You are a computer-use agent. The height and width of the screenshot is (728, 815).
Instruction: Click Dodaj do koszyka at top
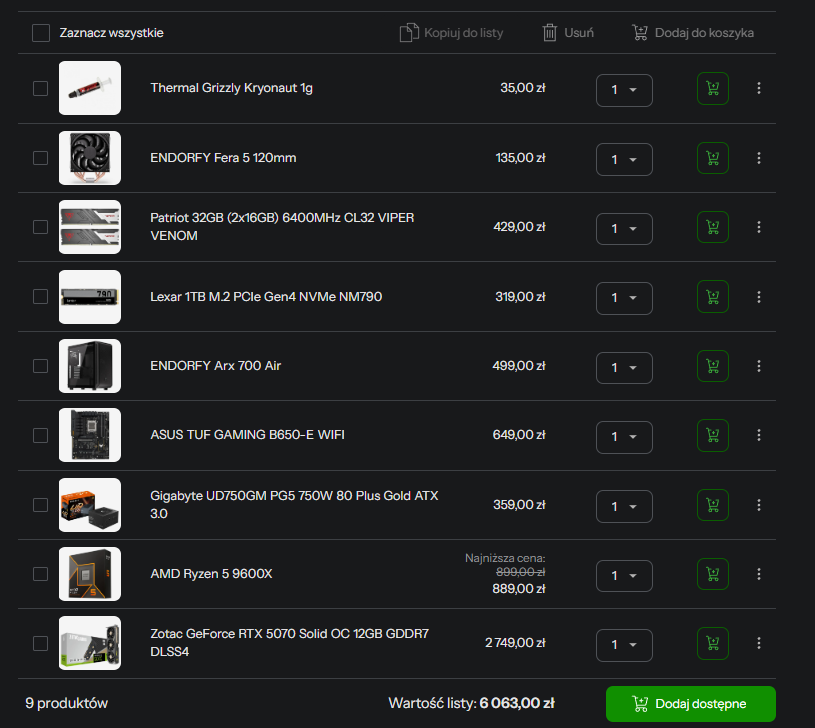click(693, 33)
